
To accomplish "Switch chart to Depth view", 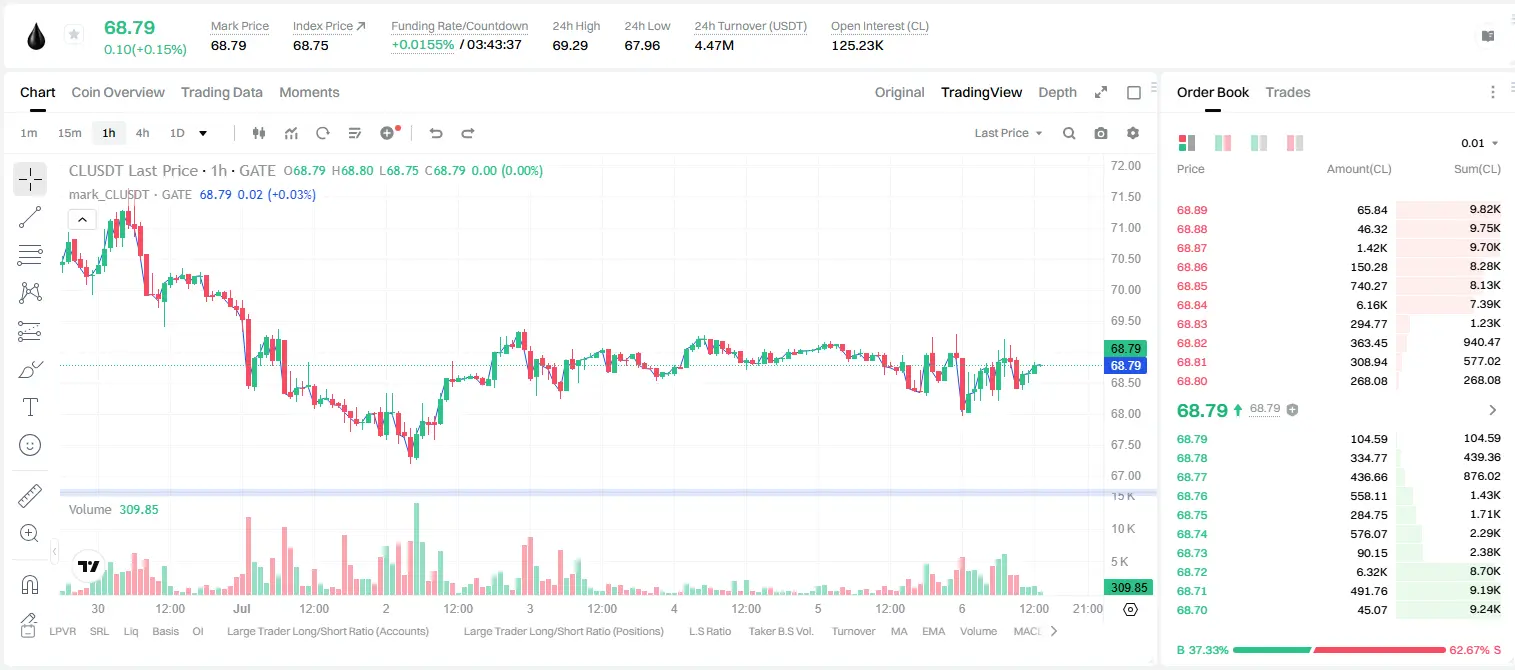I will tap(1057, 92).
